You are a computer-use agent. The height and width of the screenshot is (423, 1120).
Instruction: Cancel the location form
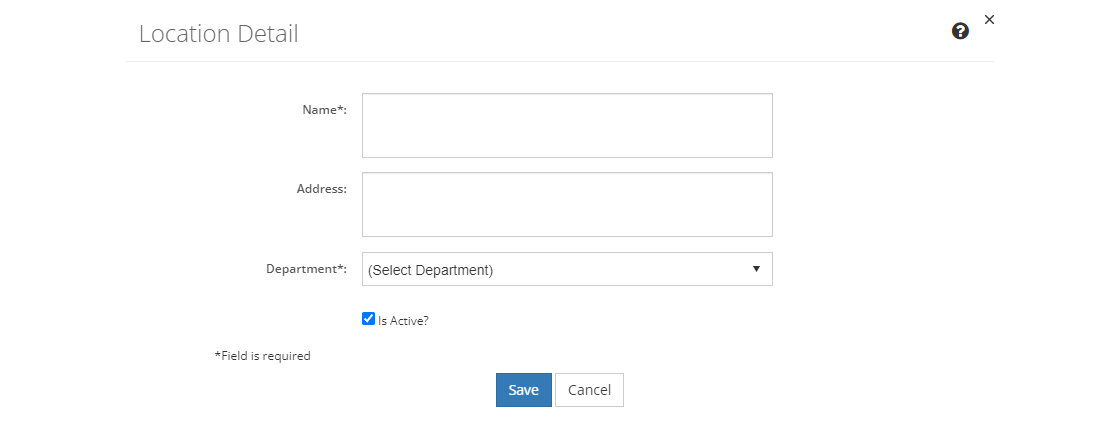coord(589,390)
